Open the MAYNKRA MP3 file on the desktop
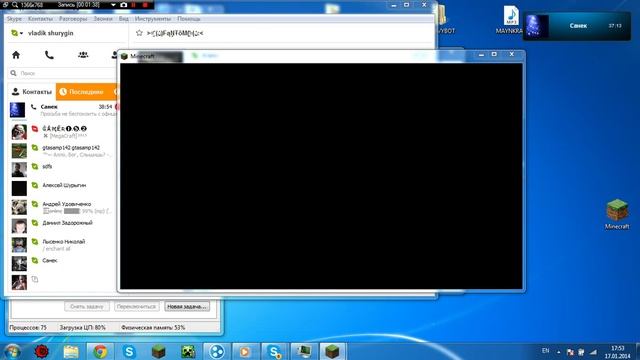 (510, 20)
